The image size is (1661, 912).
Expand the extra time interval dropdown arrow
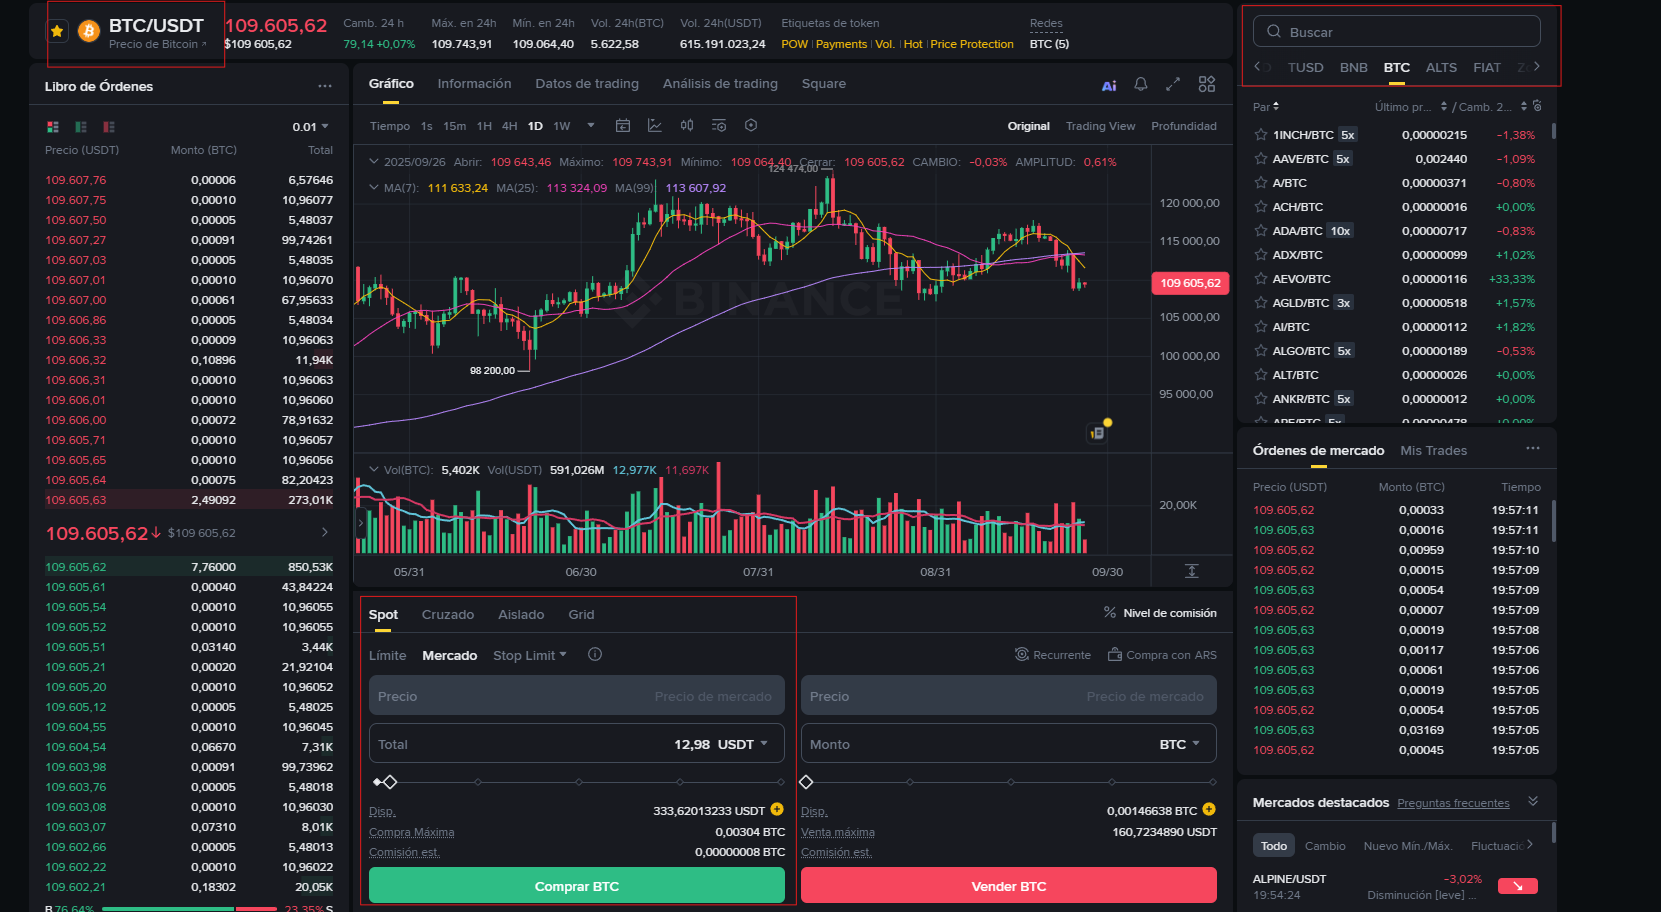590,126
